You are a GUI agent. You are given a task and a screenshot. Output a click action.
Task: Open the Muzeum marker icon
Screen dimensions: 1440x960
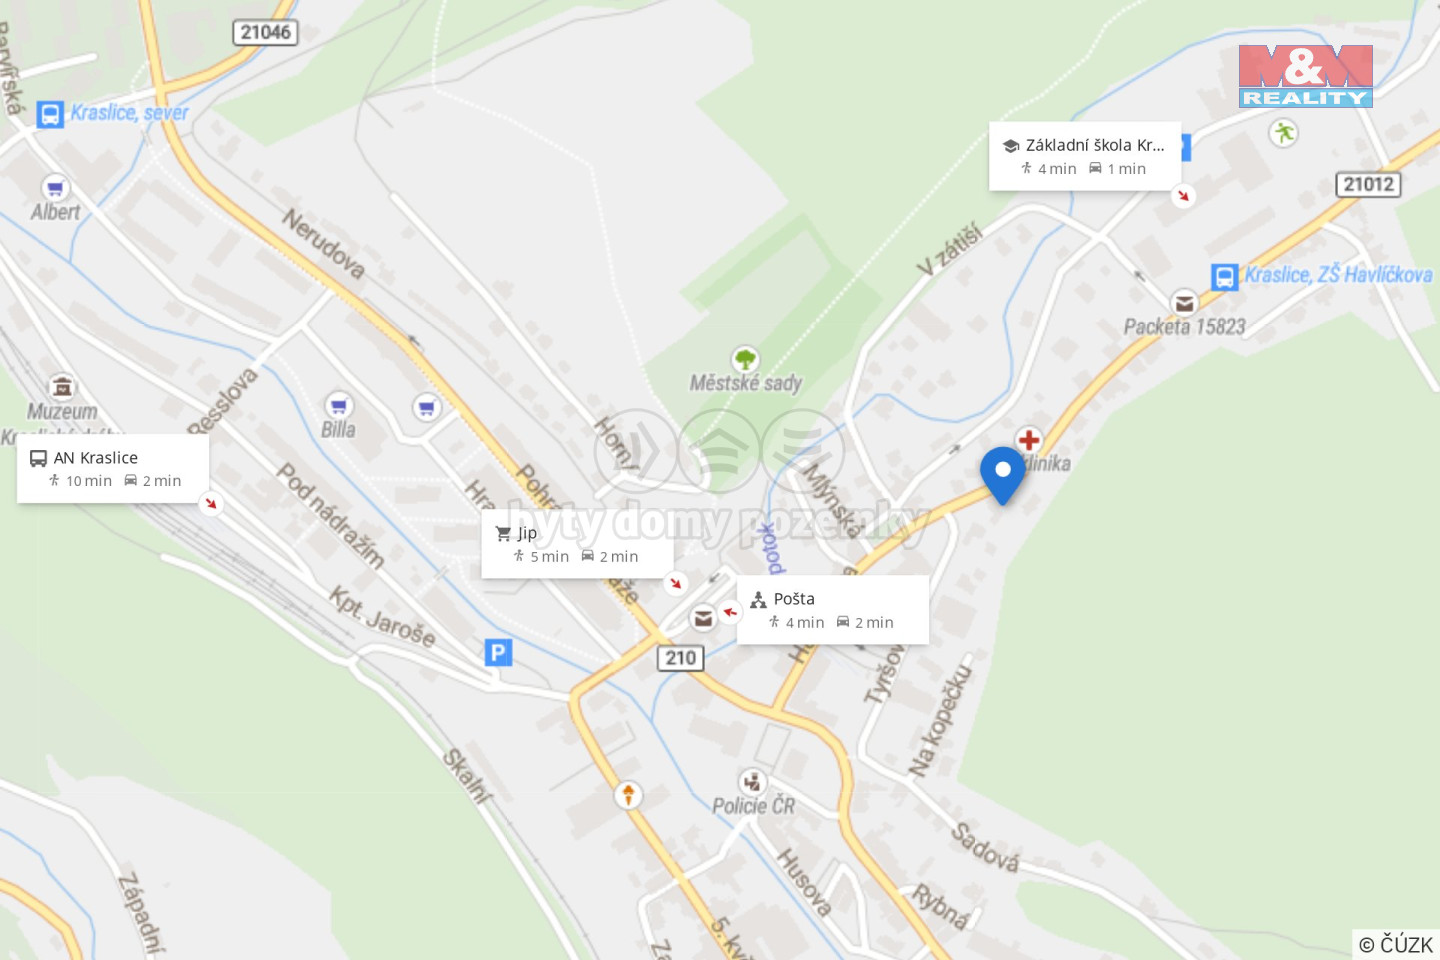62,386
